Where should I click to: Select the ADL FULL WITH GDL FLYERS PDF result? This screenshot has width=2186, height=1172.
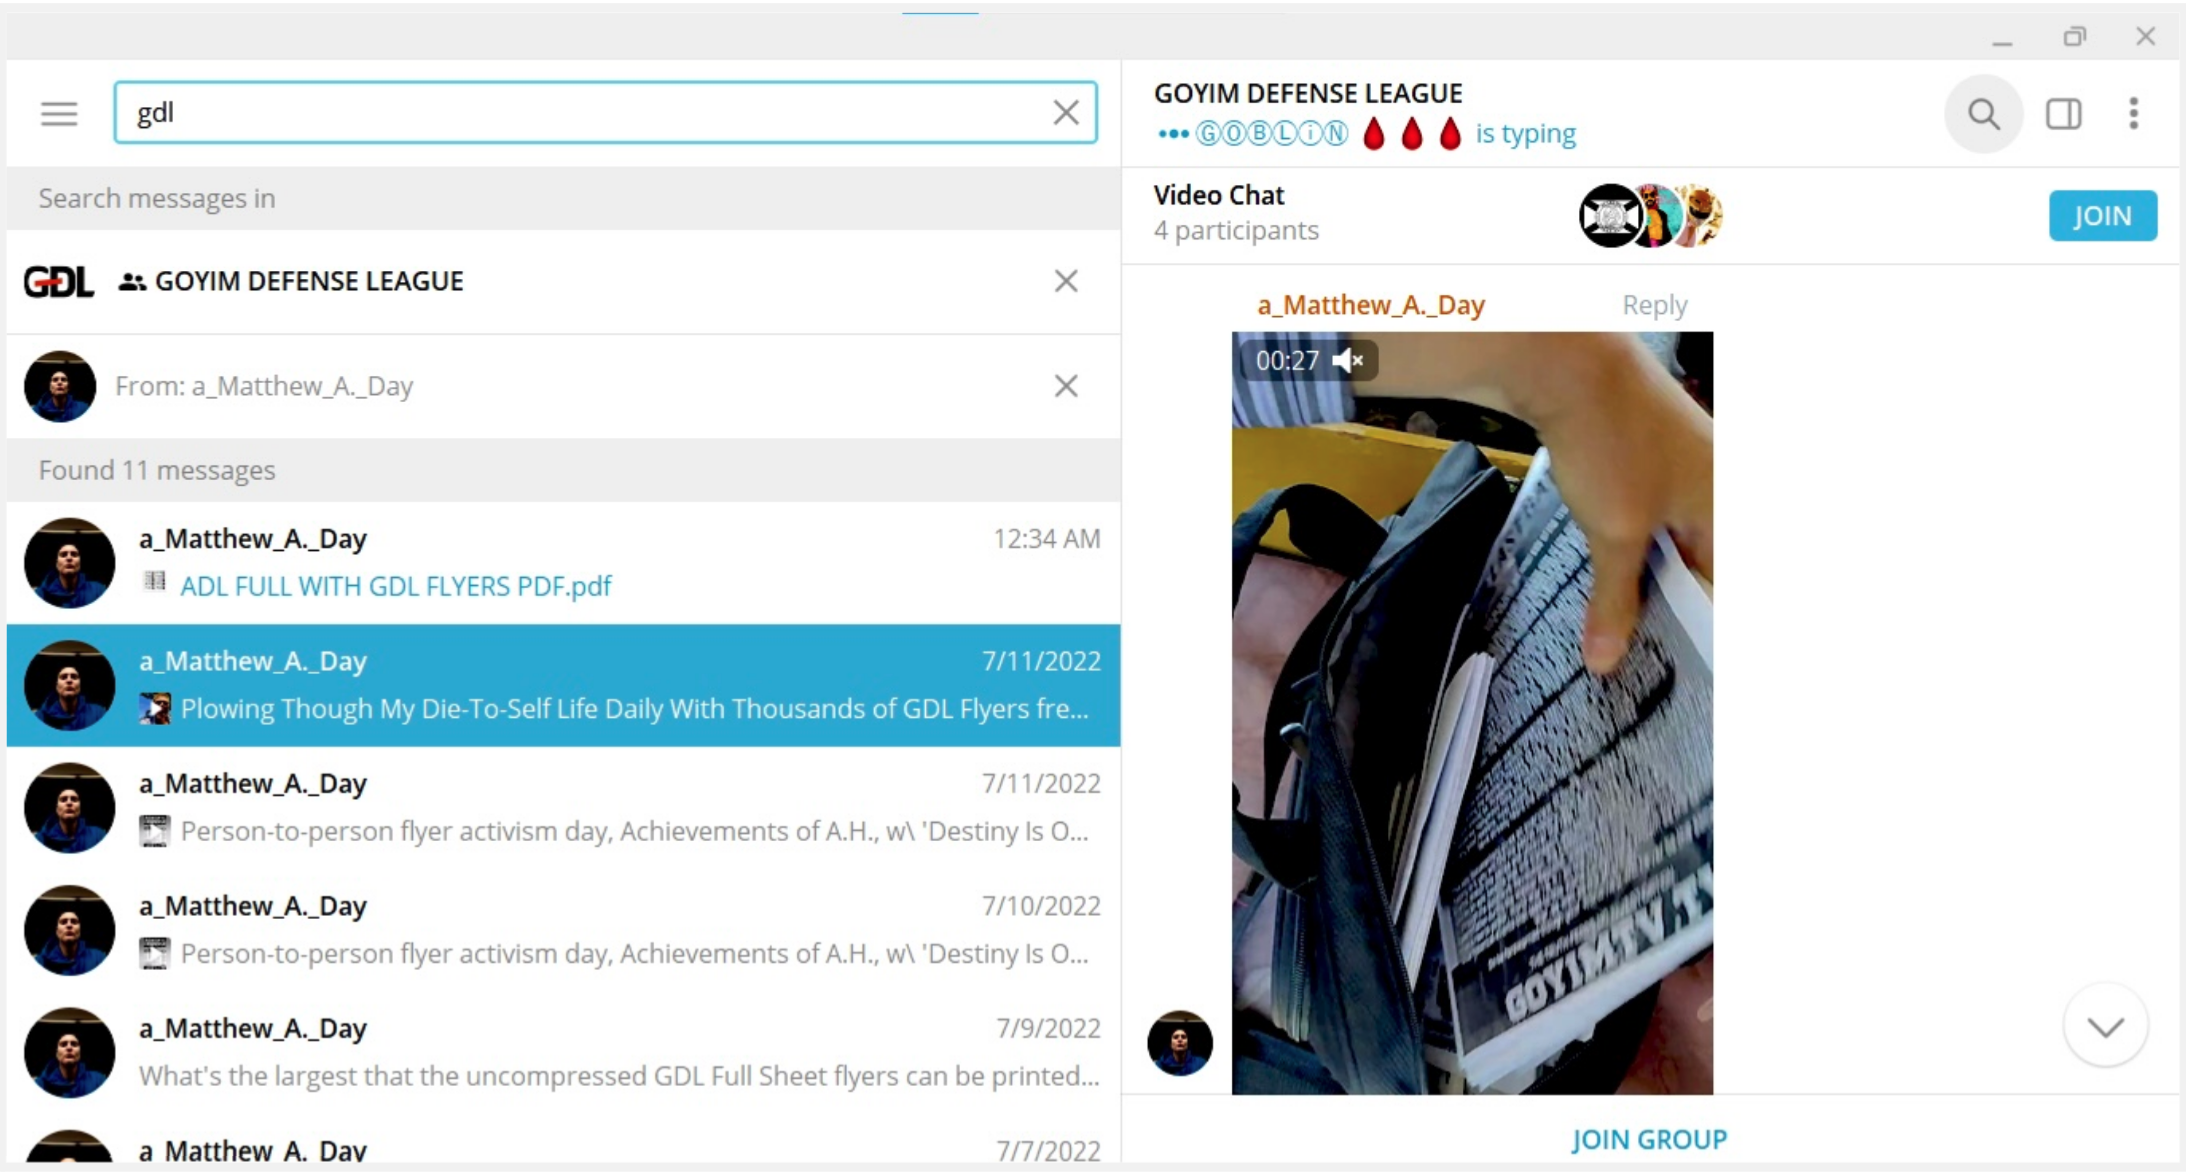[x=395, y=587]
